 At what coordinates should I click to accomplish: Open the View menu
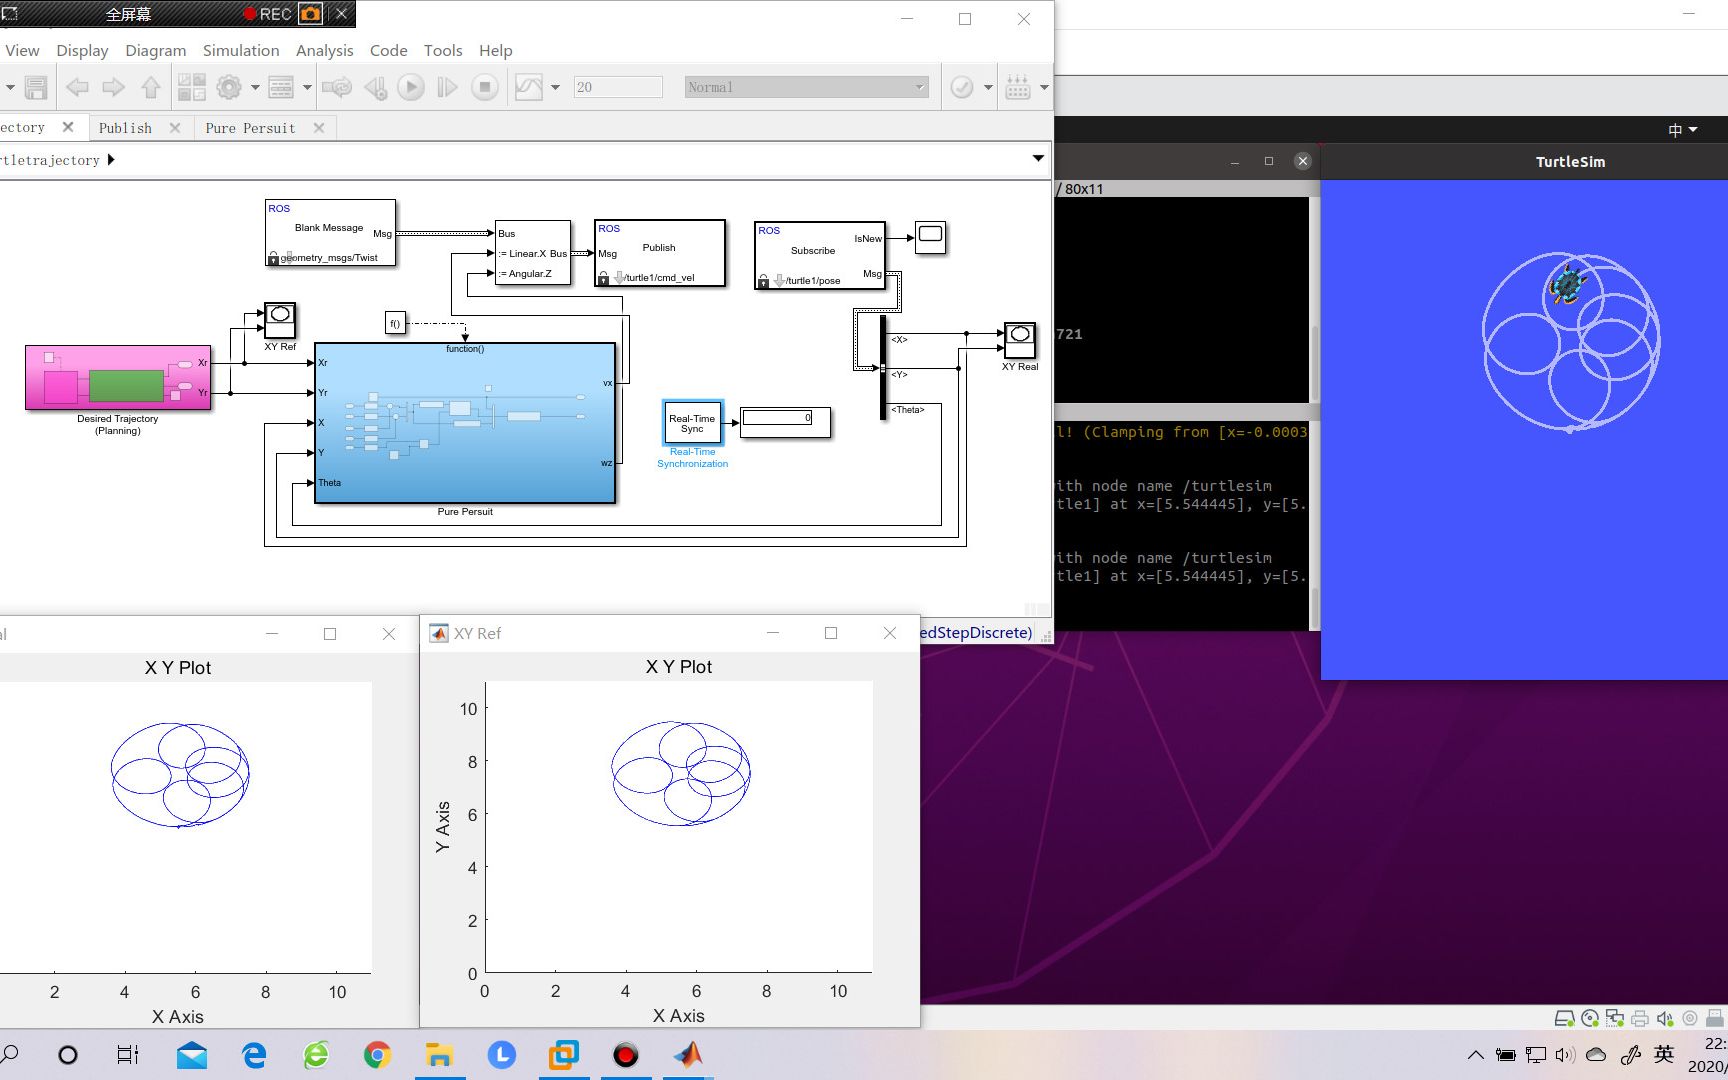[22, 50]
